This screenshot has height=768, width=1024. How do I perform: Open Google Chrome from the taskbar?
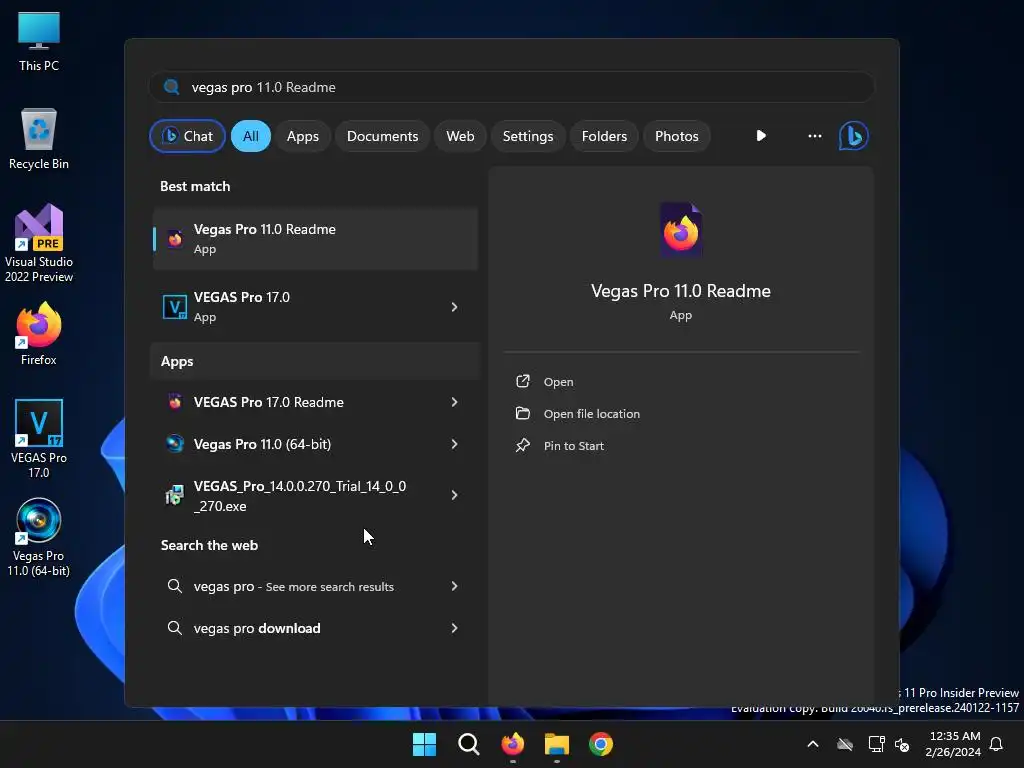[601, 744]
